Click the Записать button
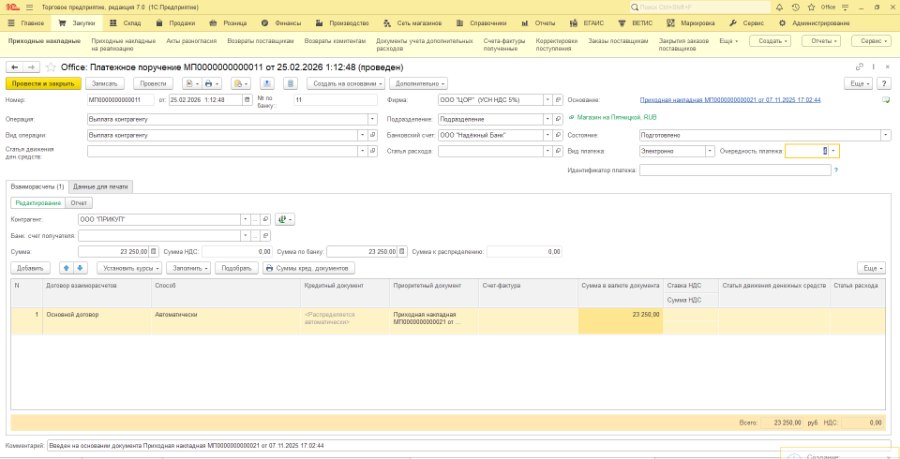This screenshot has height=459, width=900. (x=105, y=84)
